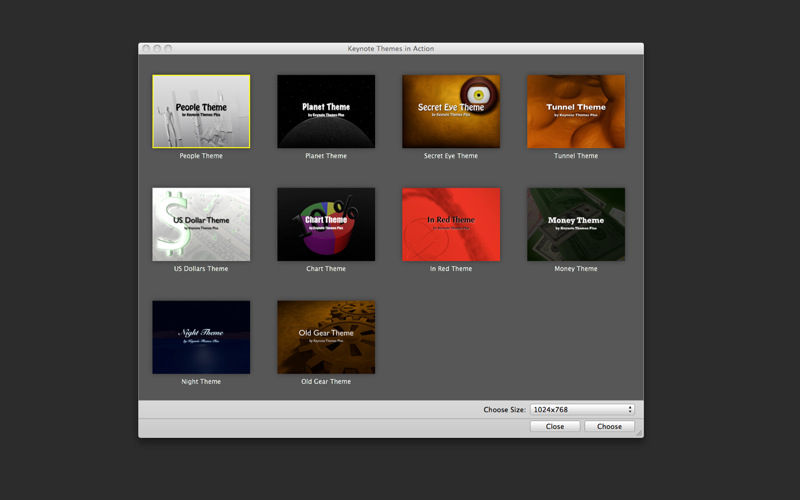Click the 'Tunnel Theme' caption label
800x500 pixels.
click(576, 156)
